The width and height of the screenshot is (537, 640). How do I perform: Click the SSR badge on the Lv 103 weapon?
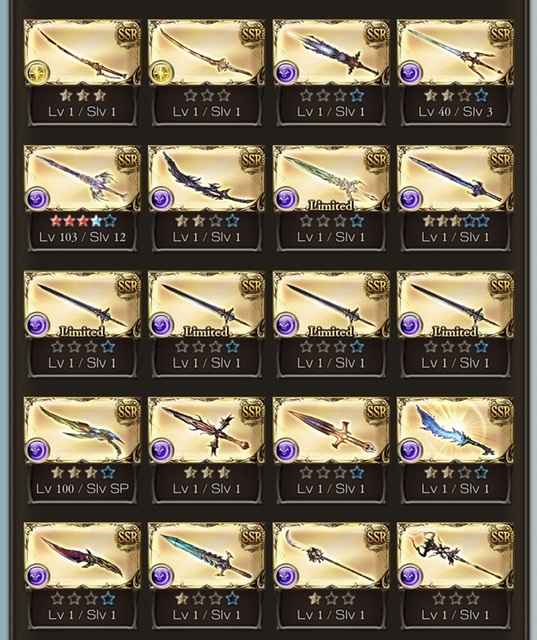(x=128, y=160)
